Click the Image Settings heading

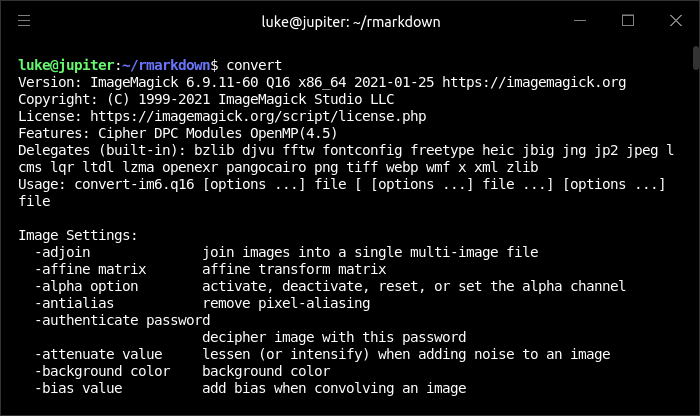click(78, 235)
